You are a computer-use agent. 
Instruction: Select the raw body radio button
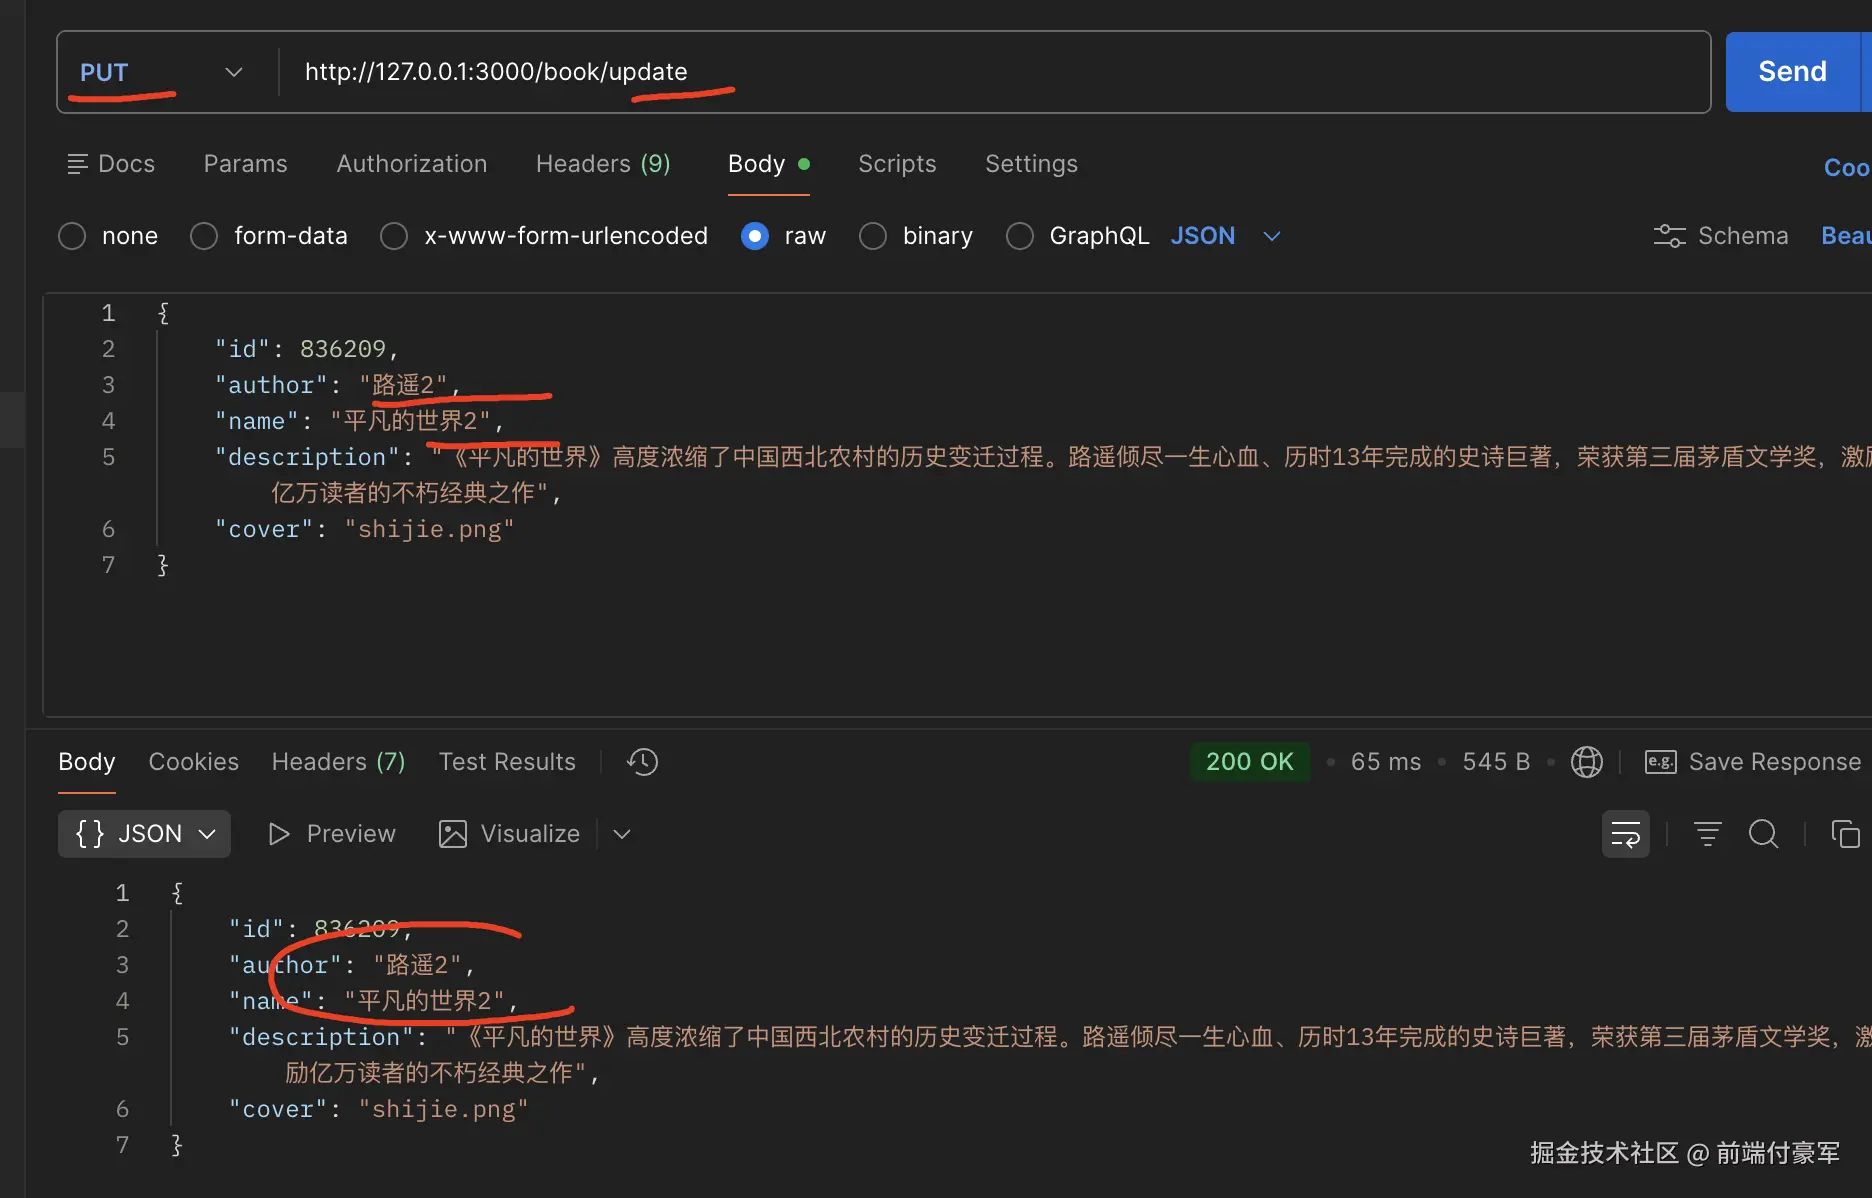pos(755,236)
